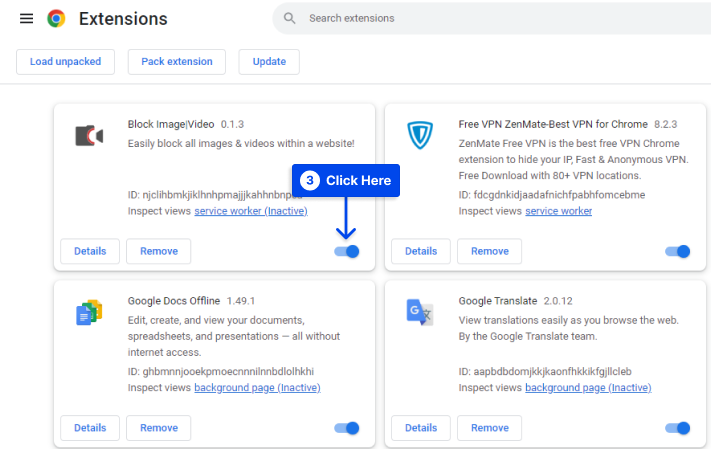The width and height of the screenshot is (711, 449).
Task: Switch off the Google Translate extension
Action: tap(677, 428)
